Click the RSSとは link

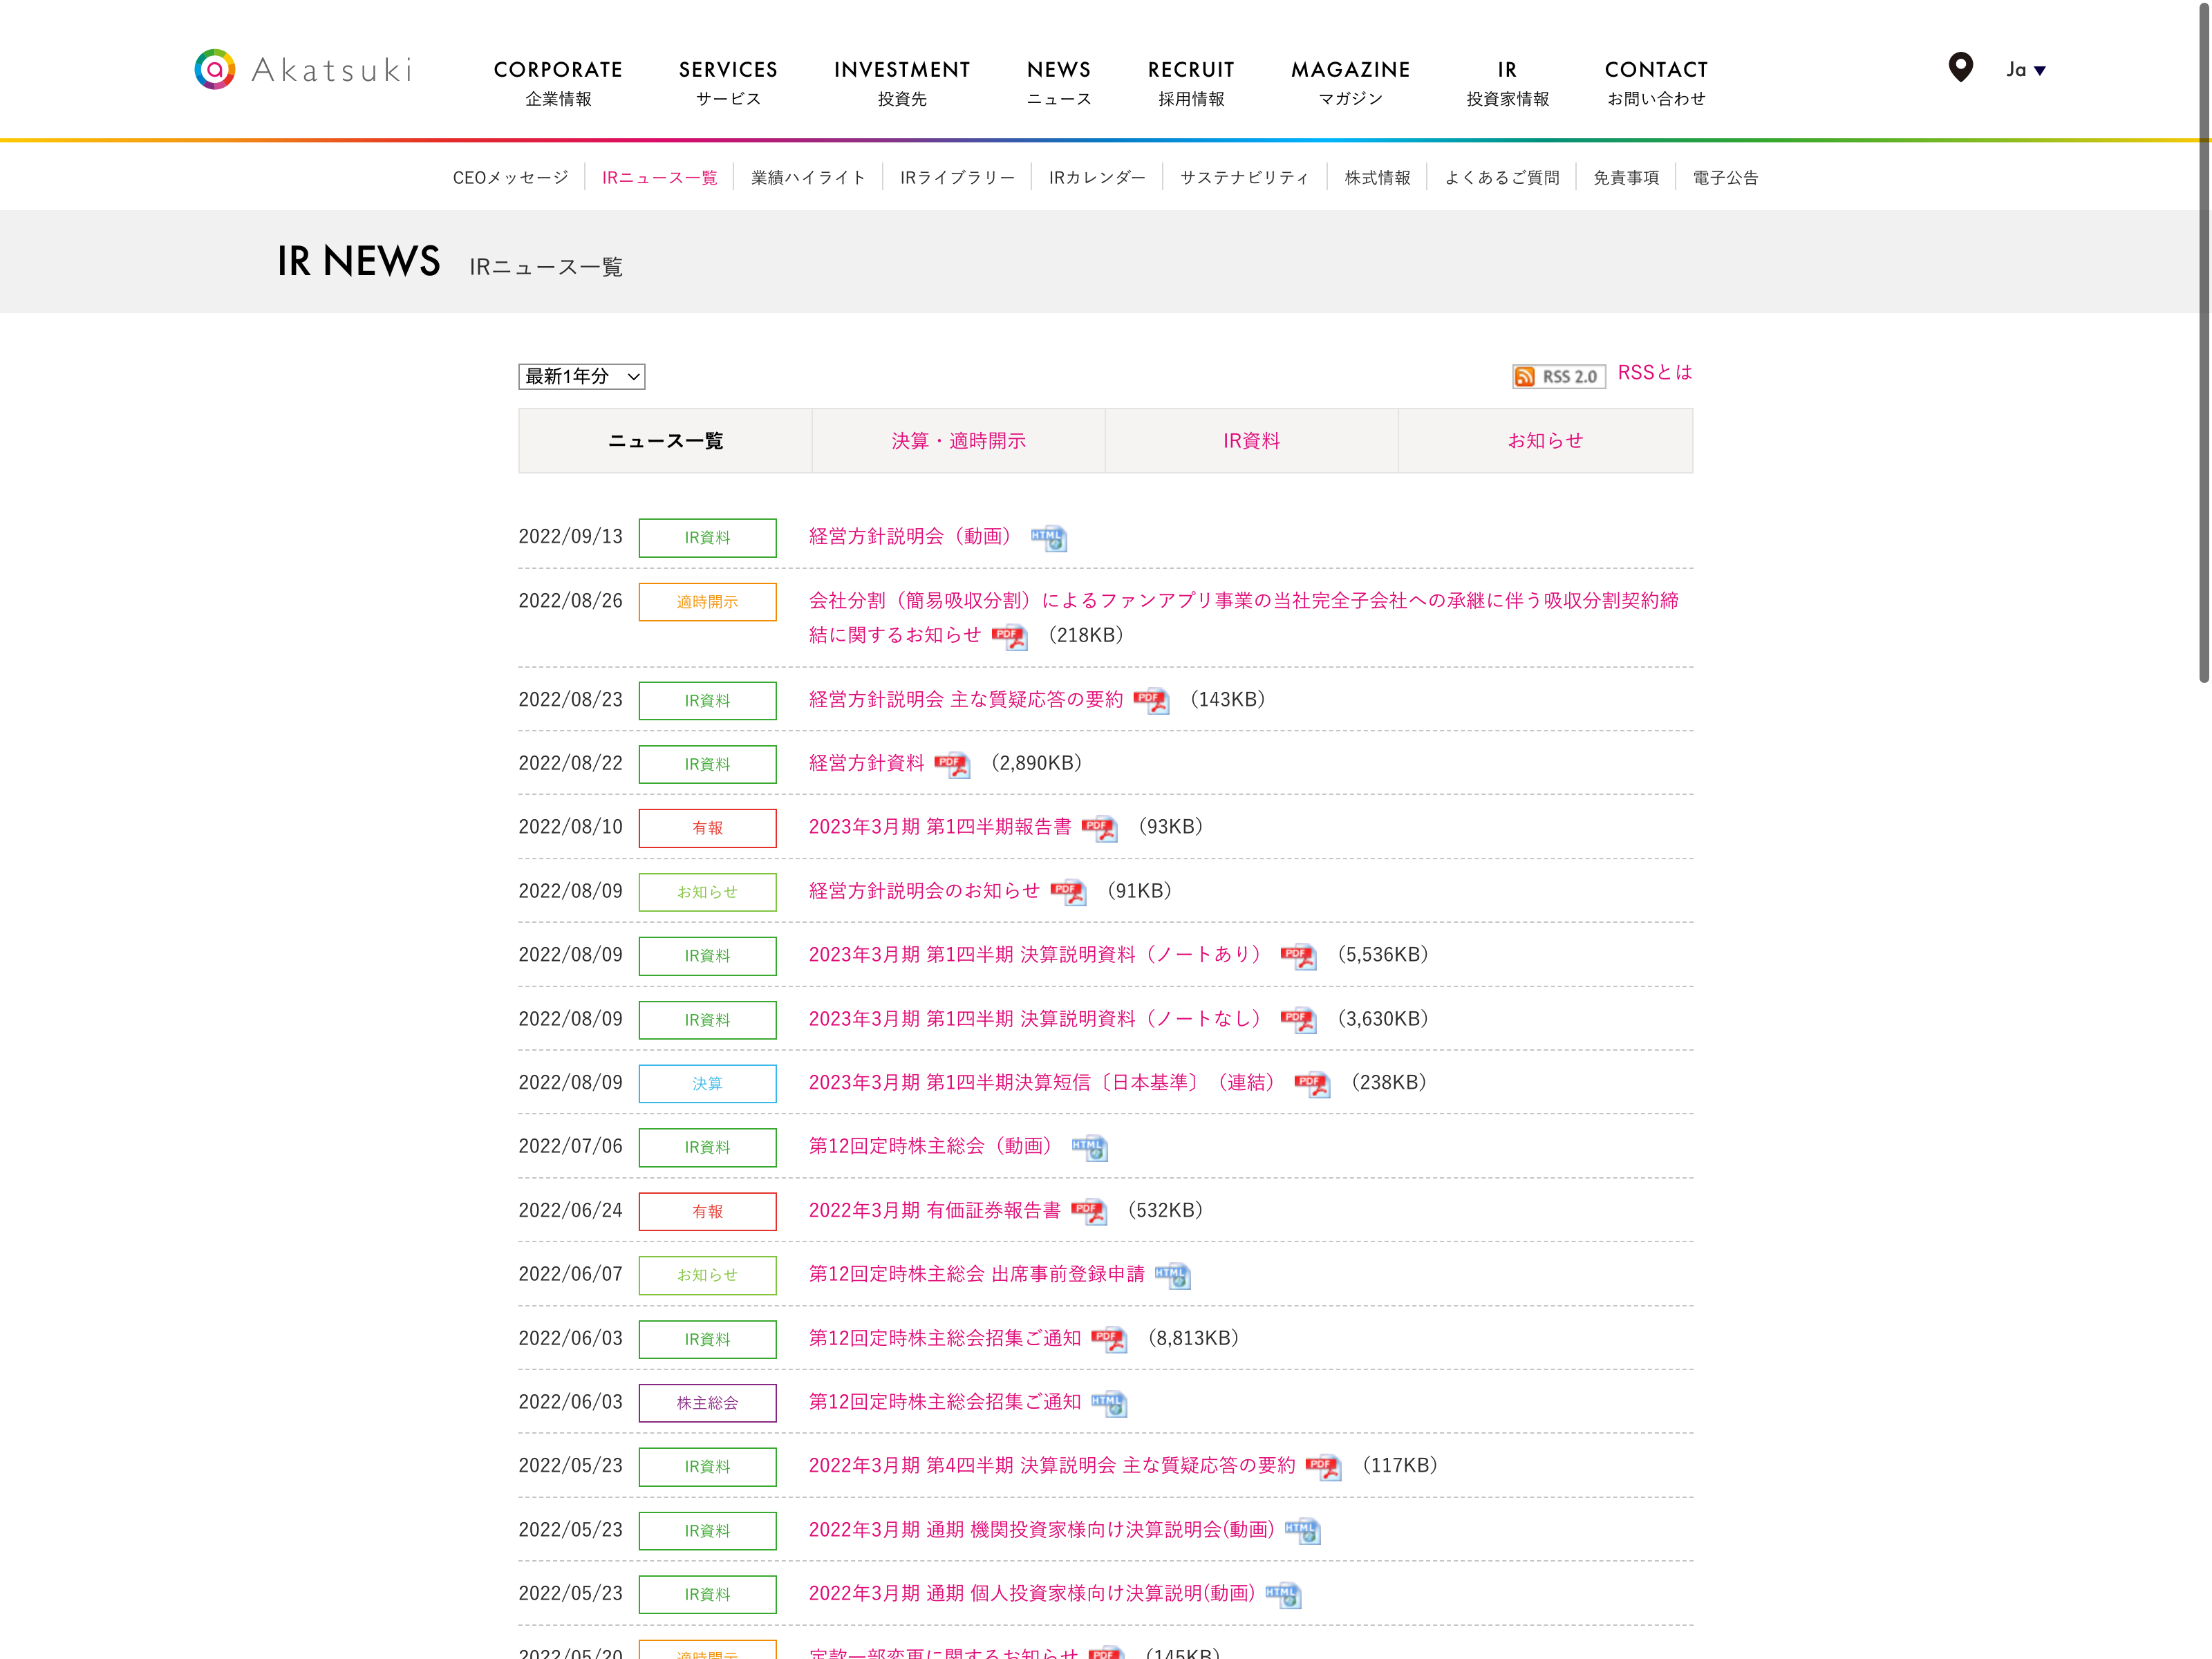coord(1654,373)
